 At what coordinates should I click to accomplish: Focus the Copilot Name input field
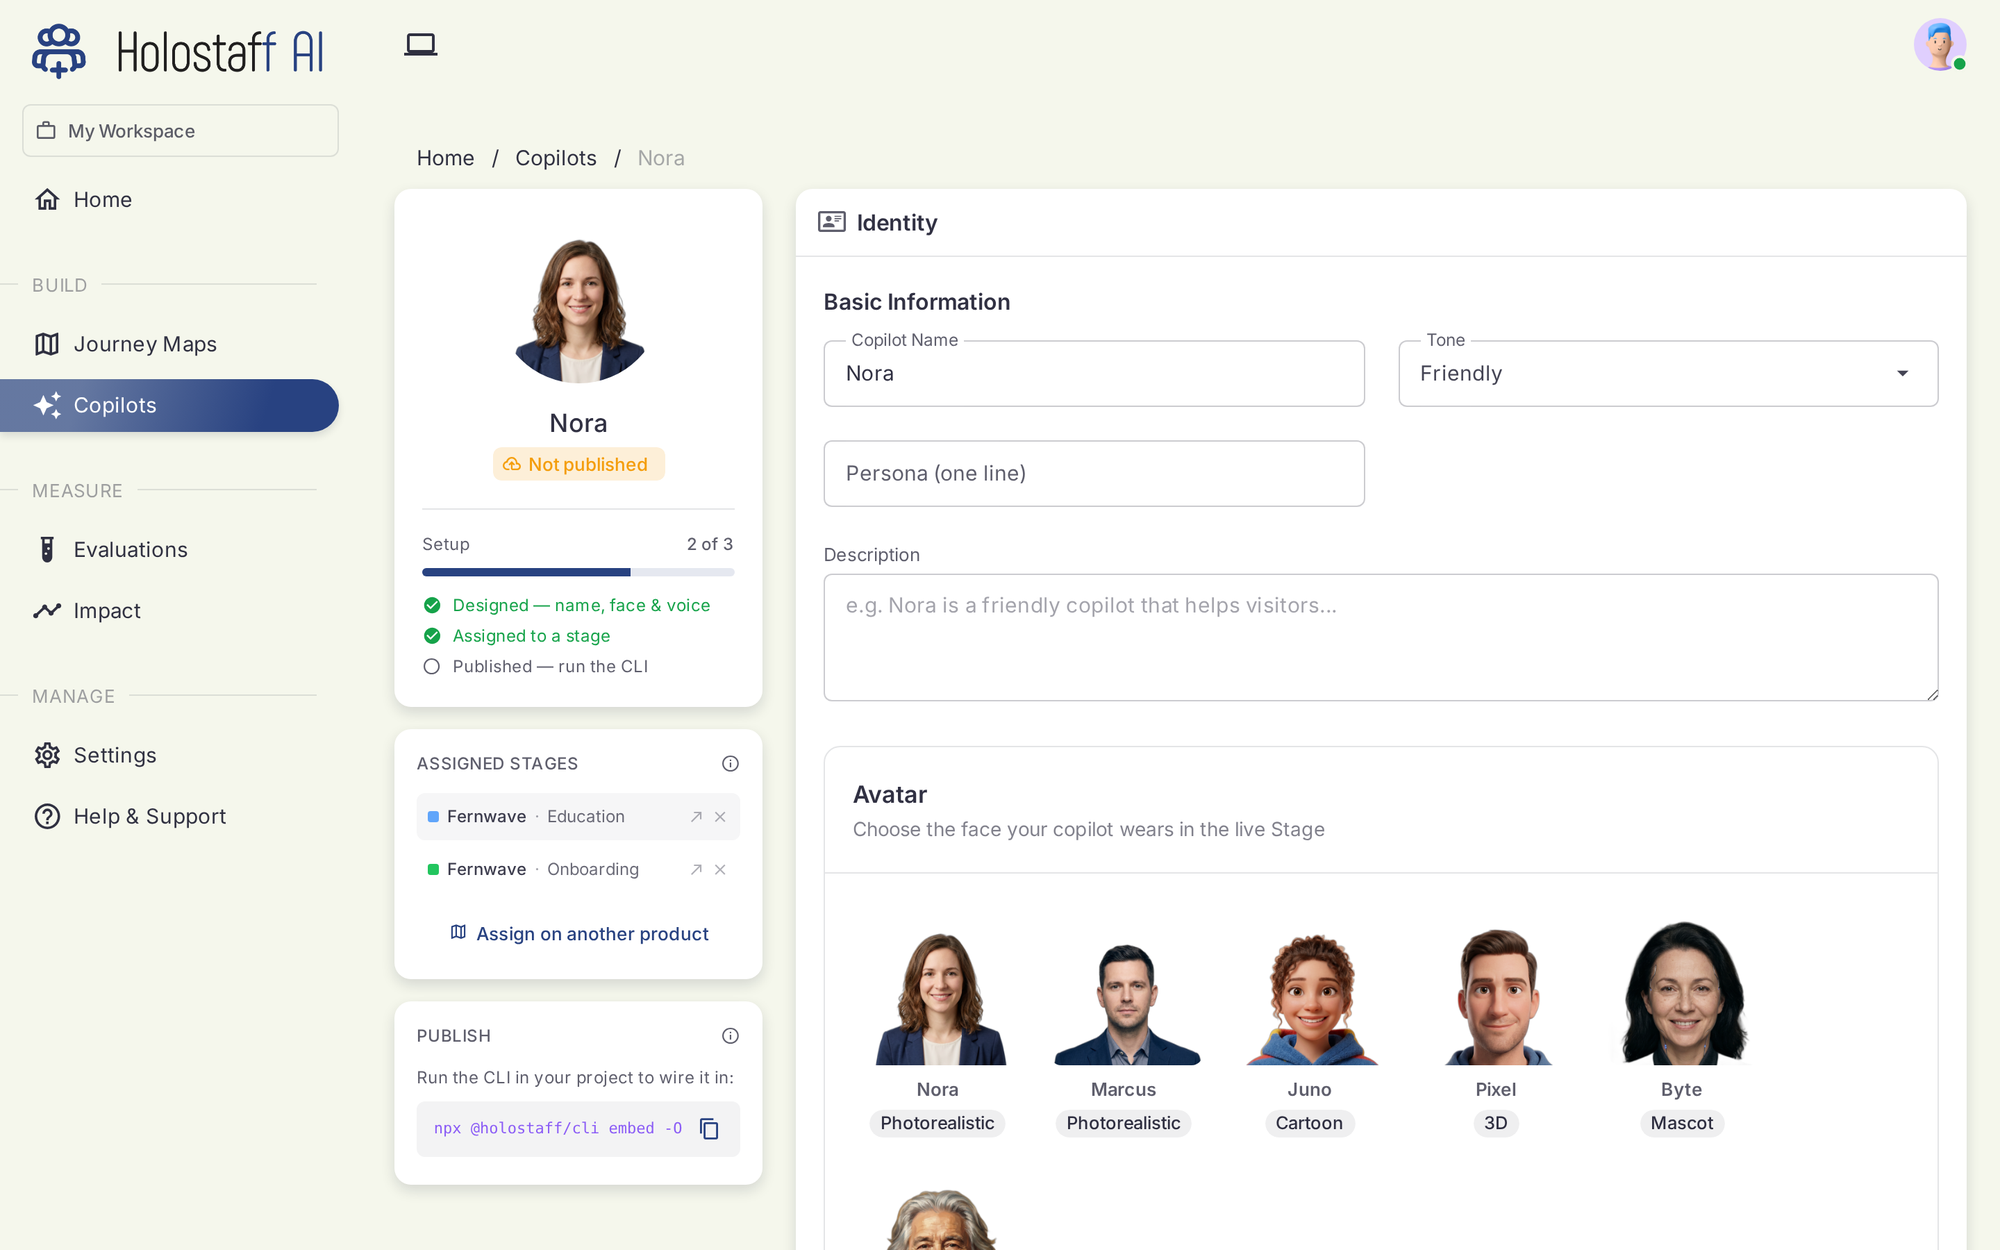pyautogui.click(x=1094, y=374)
